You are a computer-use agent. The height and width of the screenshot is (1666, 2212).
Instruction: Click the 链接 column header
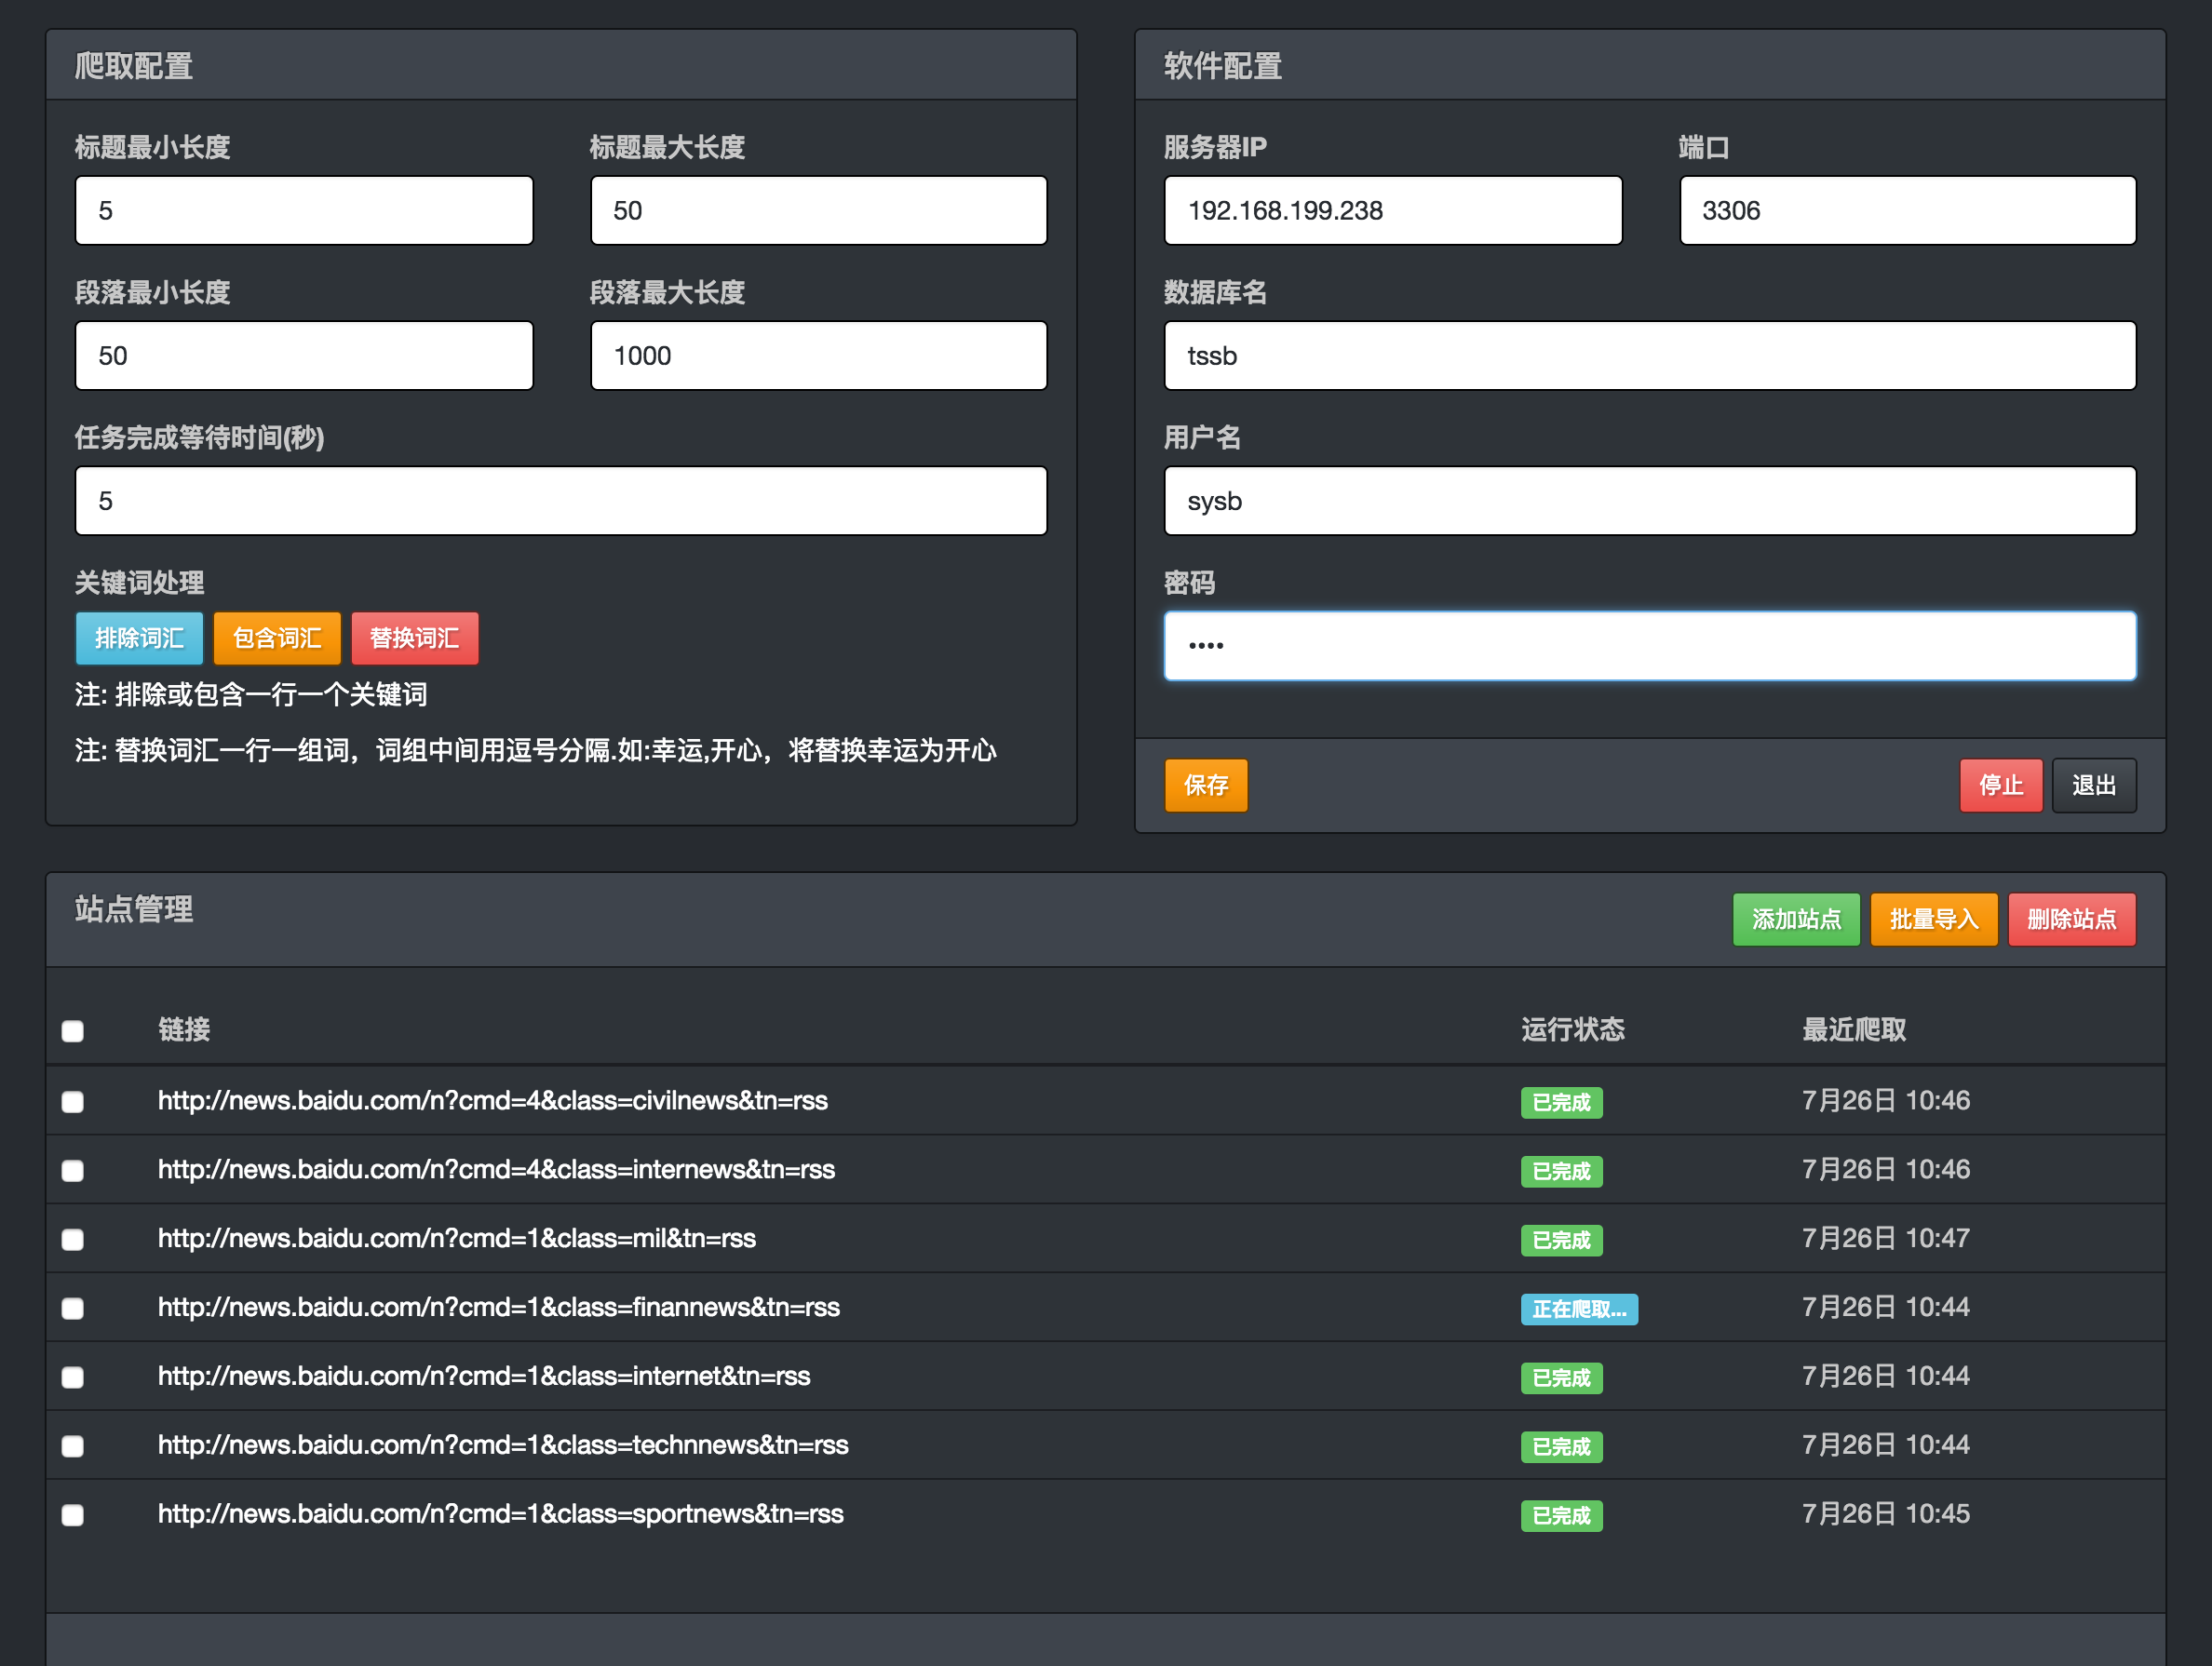pos(184,1029)
